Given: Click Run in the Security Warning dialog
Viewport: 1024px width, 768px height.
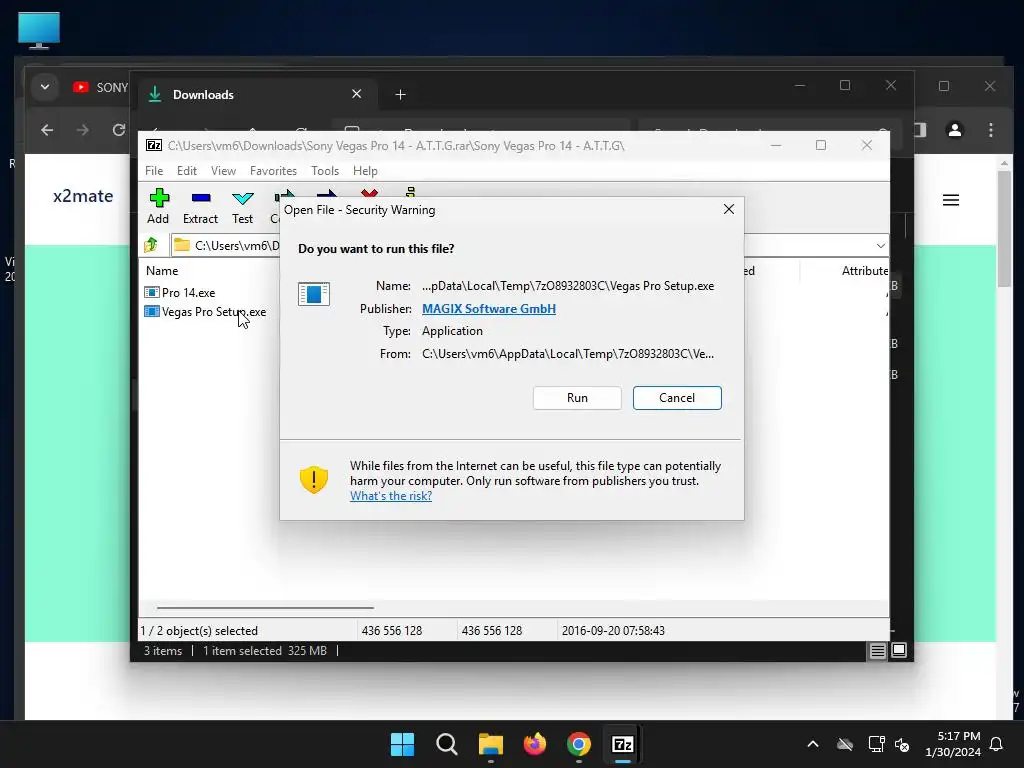Looking at the screenshot, I should pyautogui.click(x=577, y=398).
